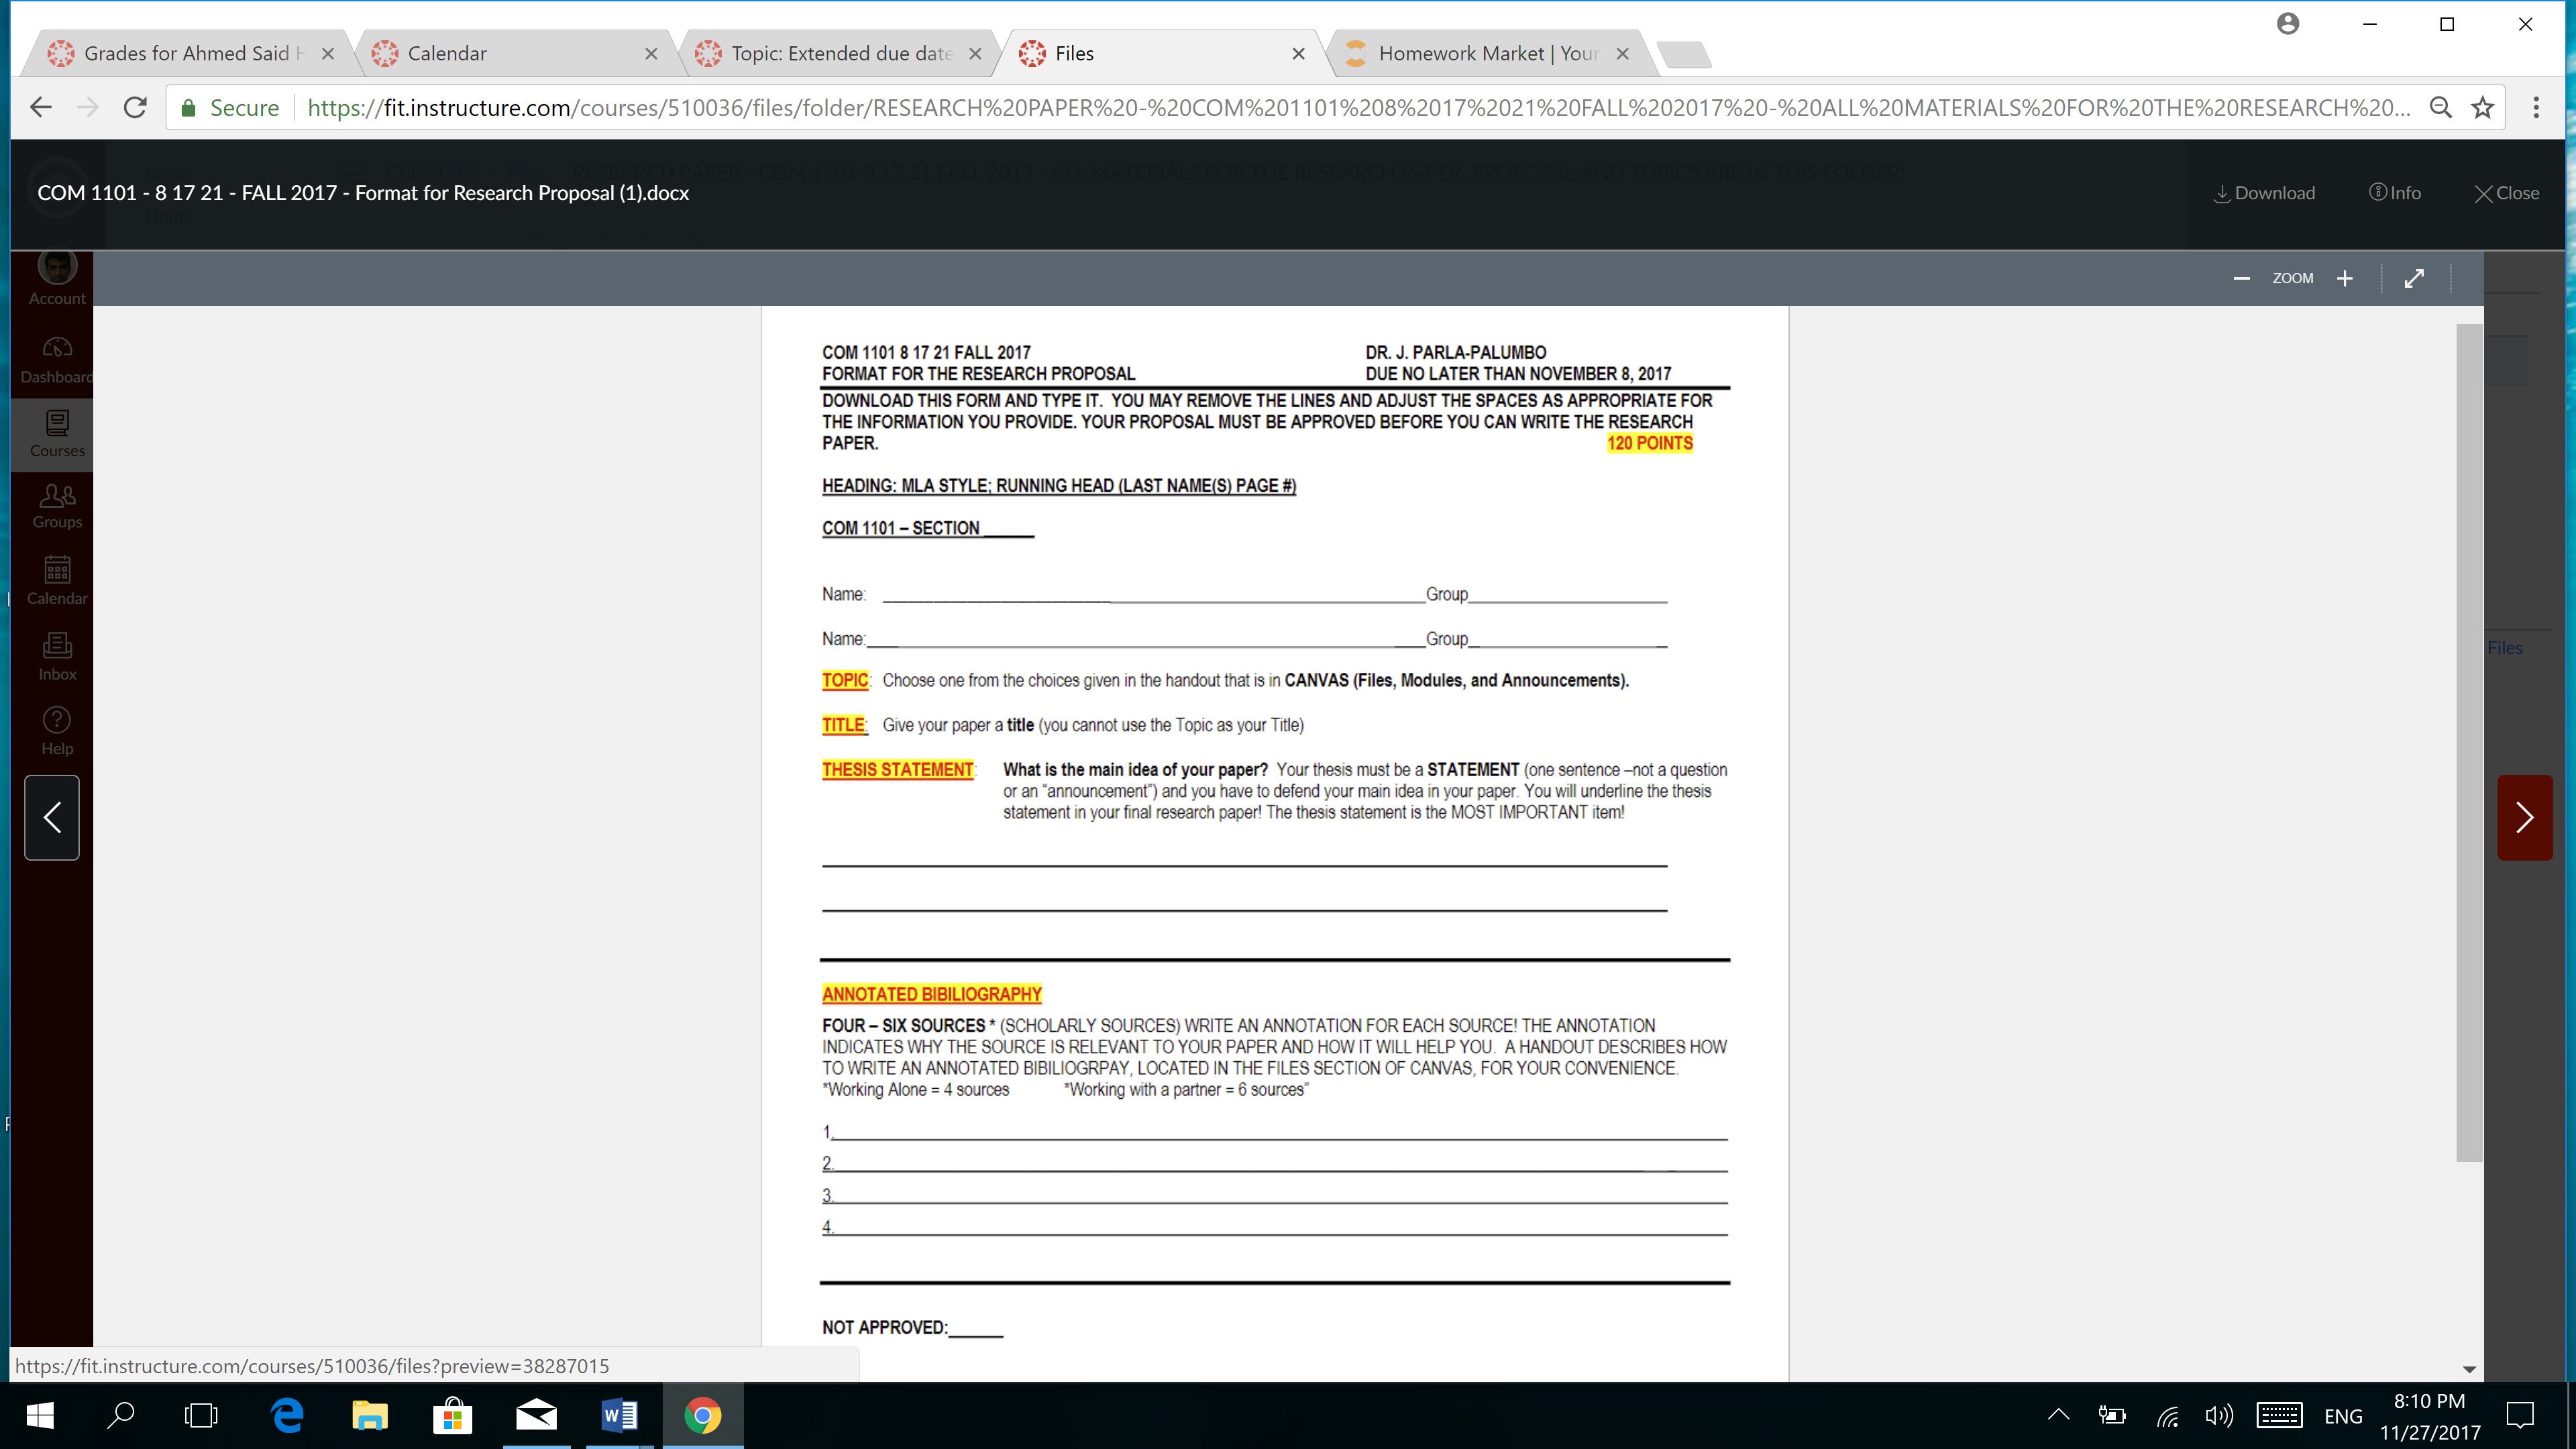Click the document filename in preview header

[x=363, y=193]
